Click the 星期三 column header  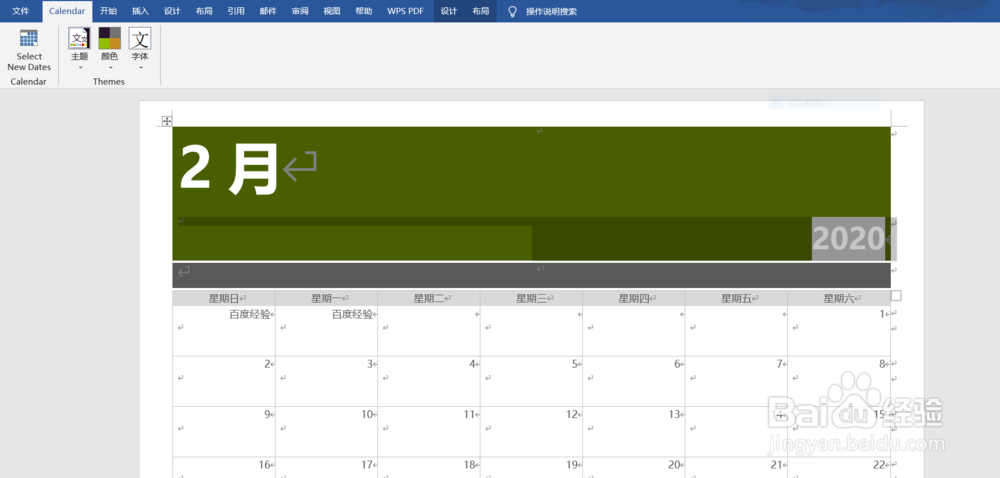tap(531, 298)
